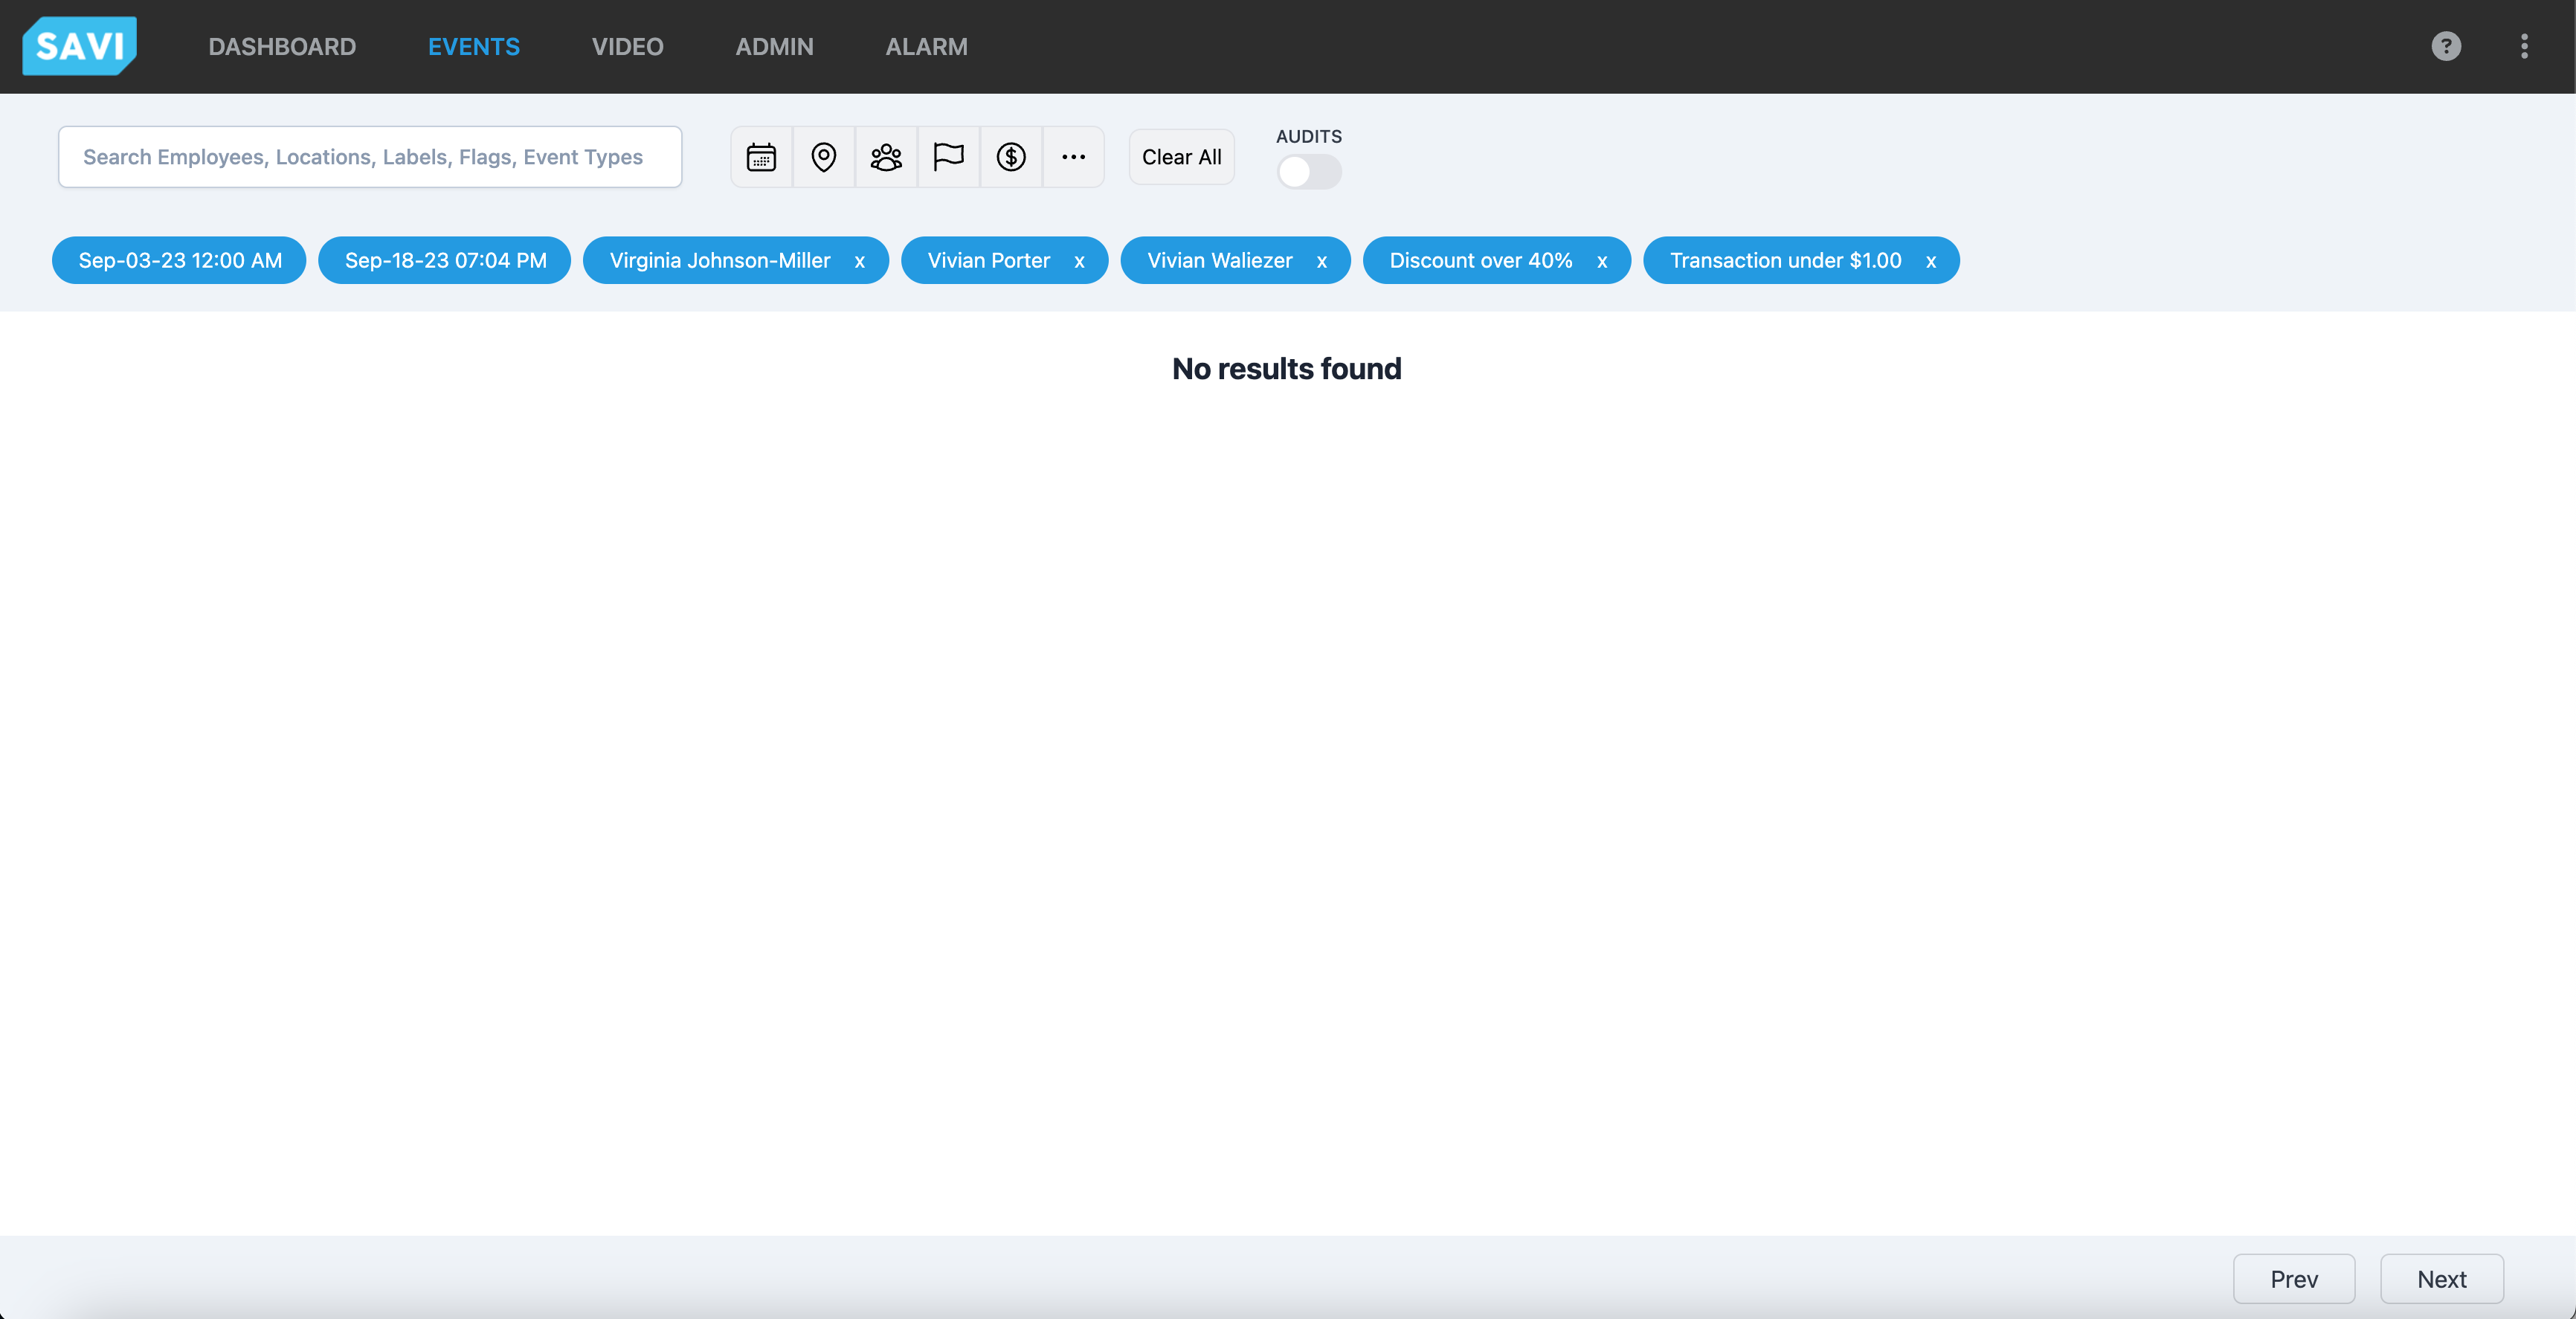Open the top-right overflow menu
Viewport: 2576px width, 1319px height.
click(x=2525, y=46)
